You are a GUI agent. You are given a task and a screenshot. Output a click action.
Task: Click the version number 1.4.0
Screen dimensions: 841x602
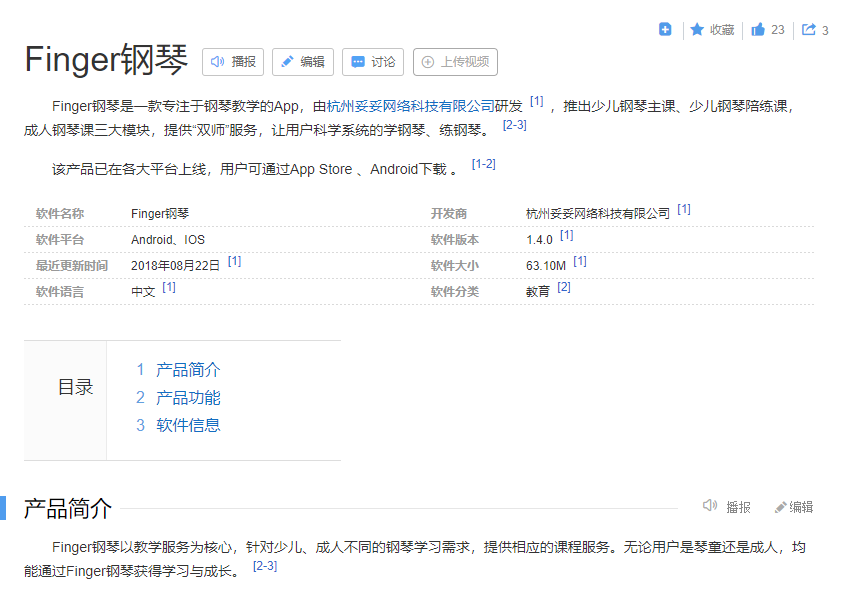click(x=539, y=240)
